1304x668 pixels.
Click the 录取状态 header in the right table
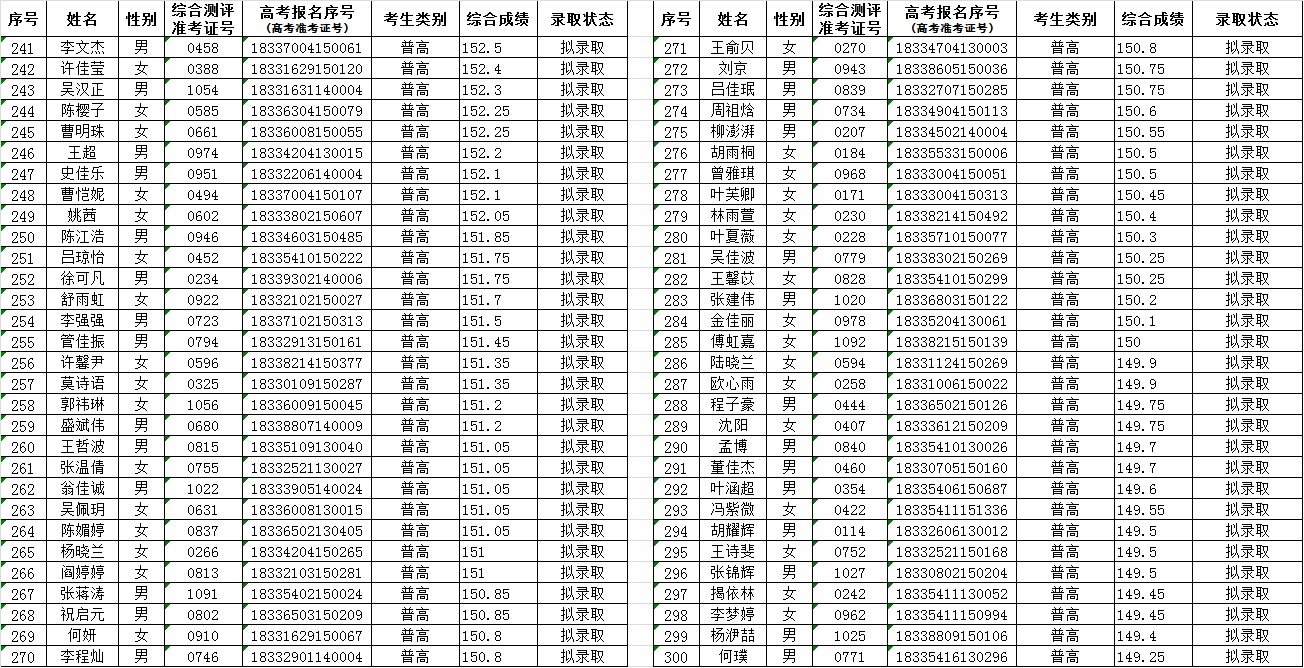coord(1247,19)
